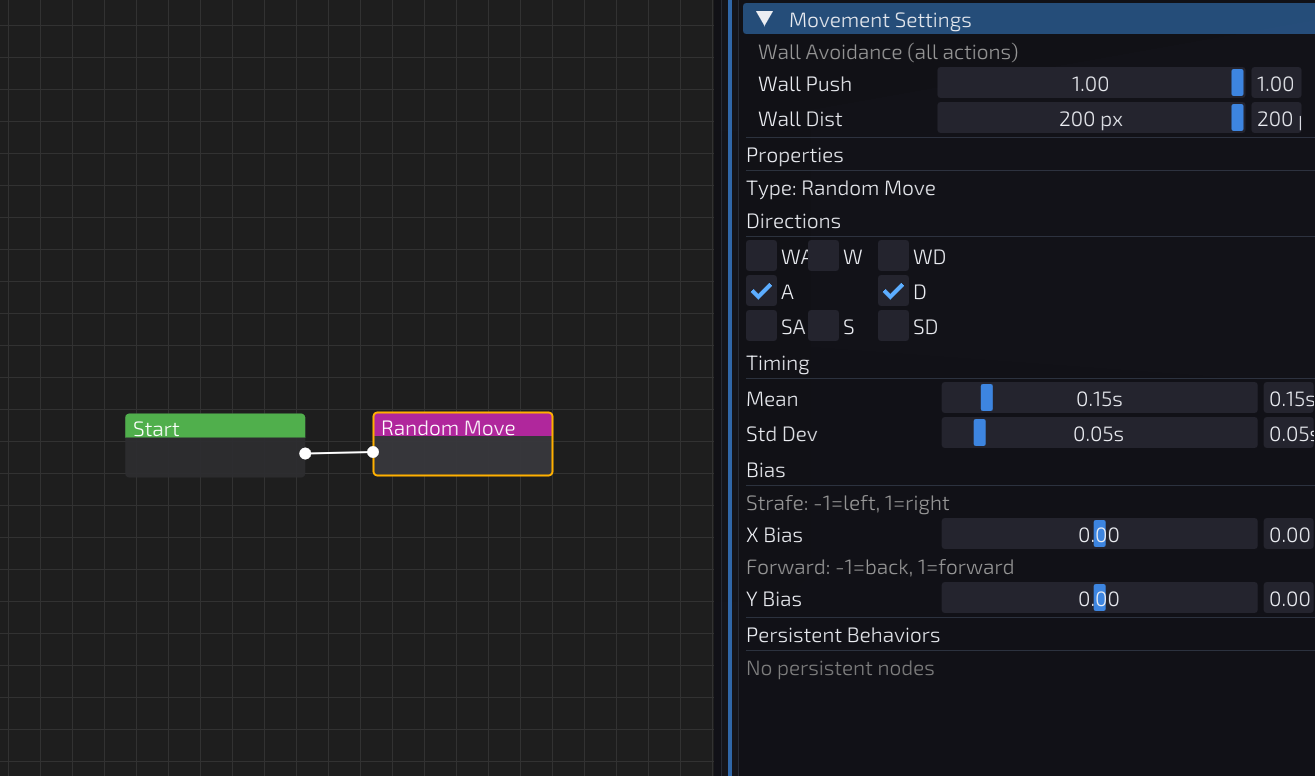1315x776 pixels.
Task: Uncheck the D direction checkbox
Action: [894, 292]
